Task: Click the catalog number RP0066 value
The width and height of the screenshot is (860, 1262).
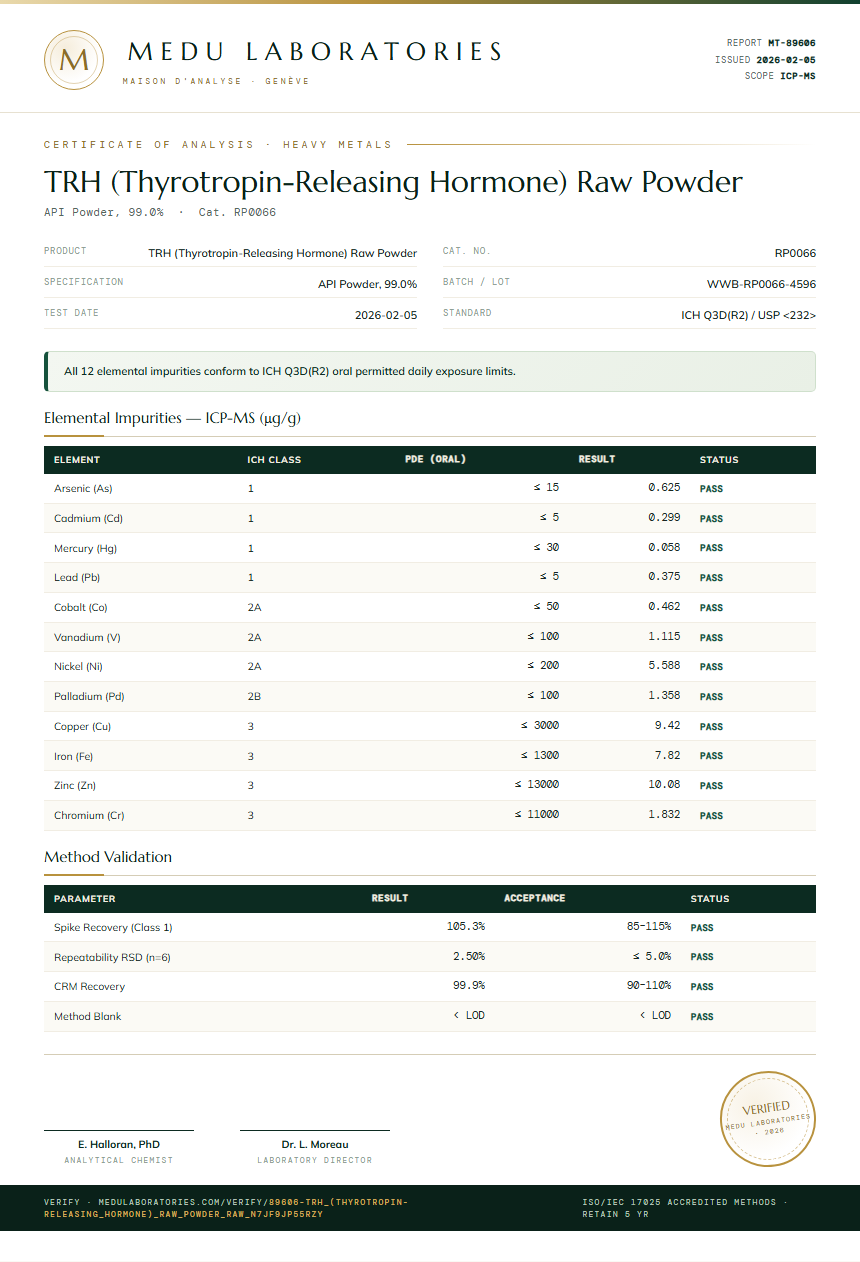Action: pyautogui.click(x=795, y=253)
